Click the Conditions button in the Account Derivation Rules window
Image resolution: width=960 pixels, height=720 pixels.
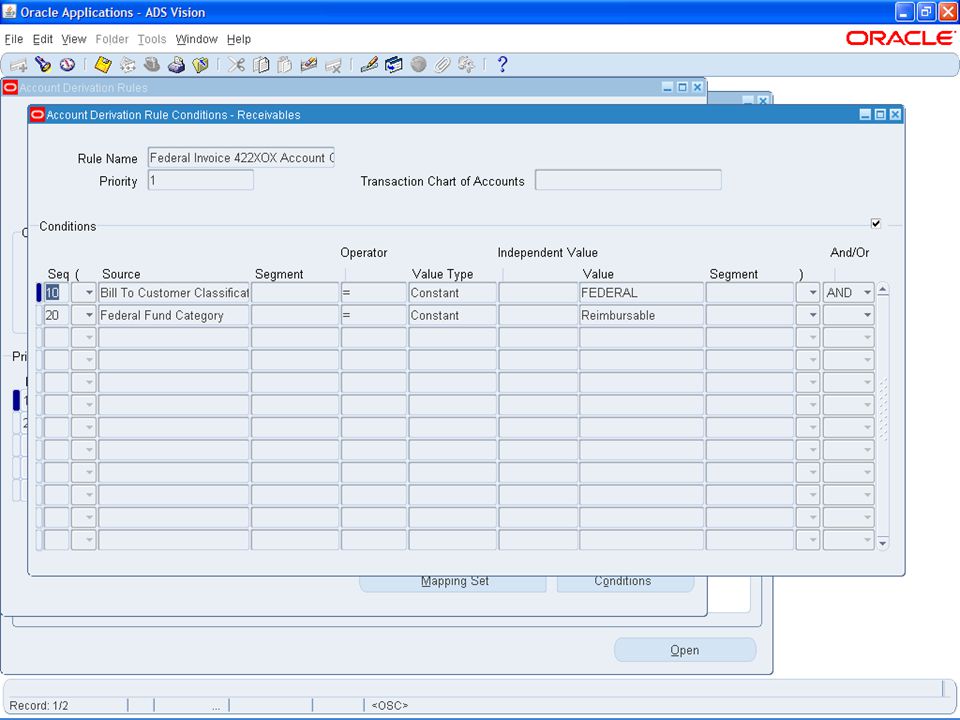(x=625, y=583)
